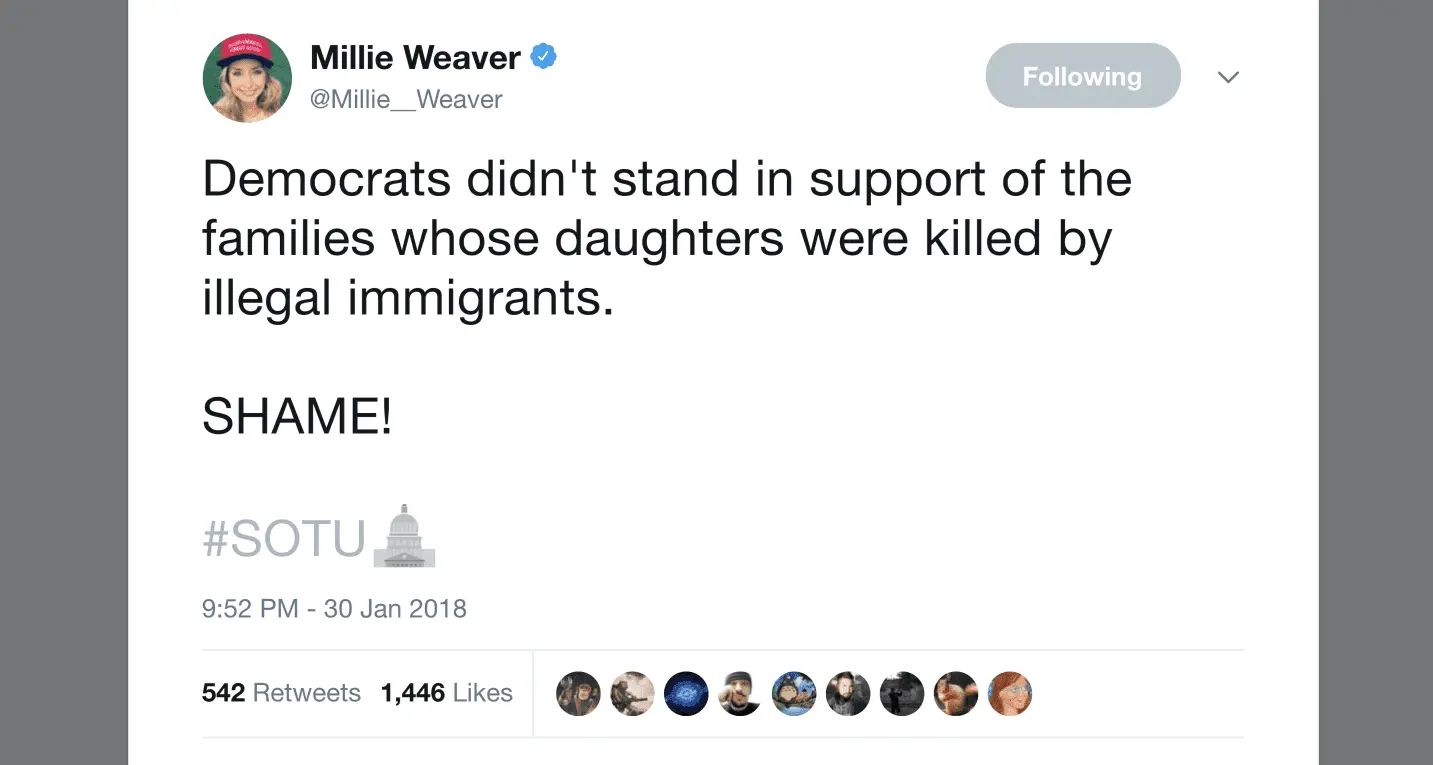Viewport: 1433px width, 765px height.
Task: Open the avatar of the man wearing a beanie
Action: pyautogui.click(x=740, y=693)
